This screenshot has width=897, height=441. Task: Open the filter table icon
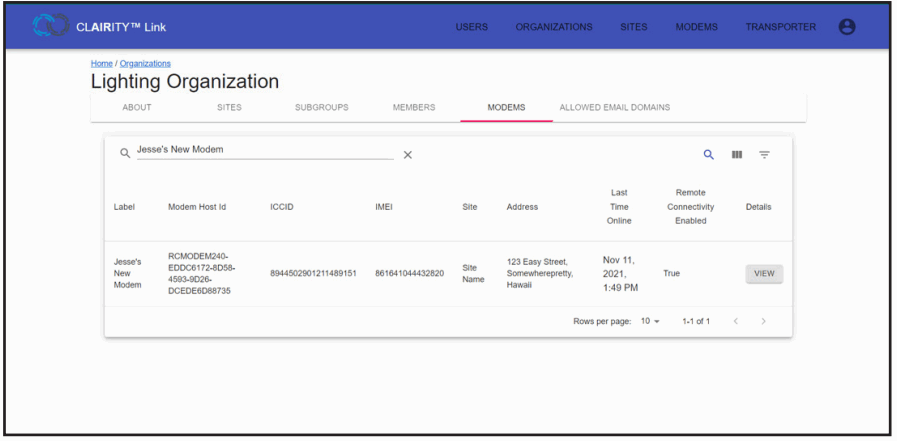coord(764,155)
